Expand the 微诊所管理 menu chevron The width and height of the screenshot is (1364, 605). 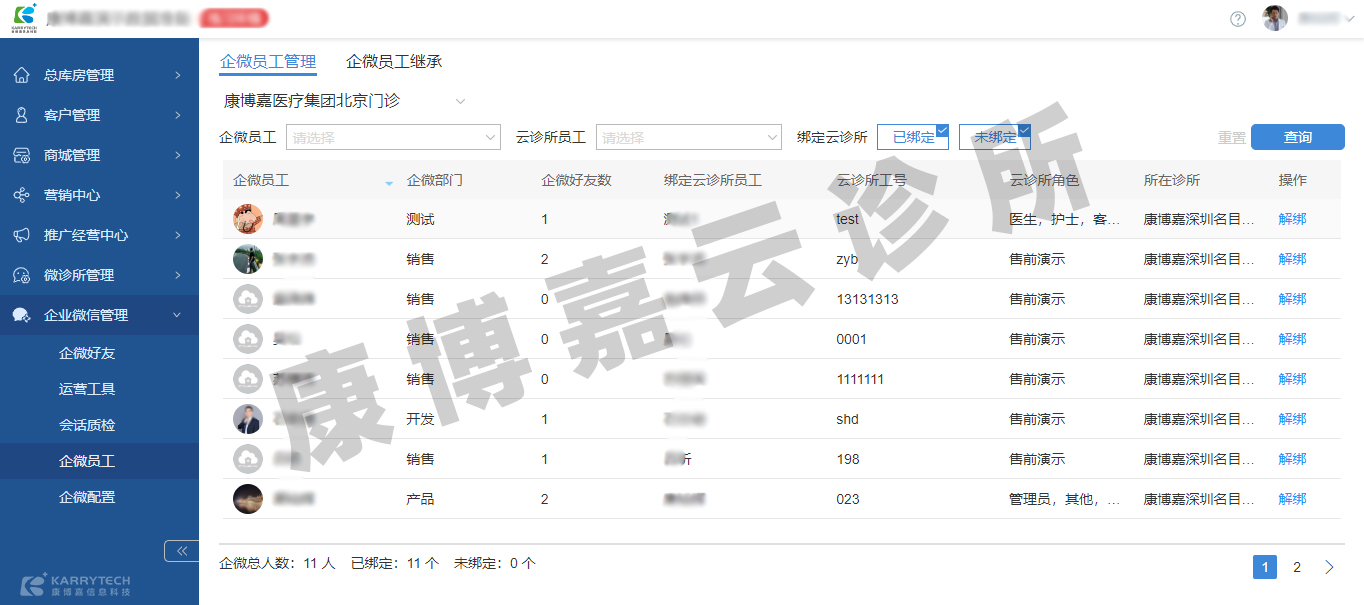[177, 275]
